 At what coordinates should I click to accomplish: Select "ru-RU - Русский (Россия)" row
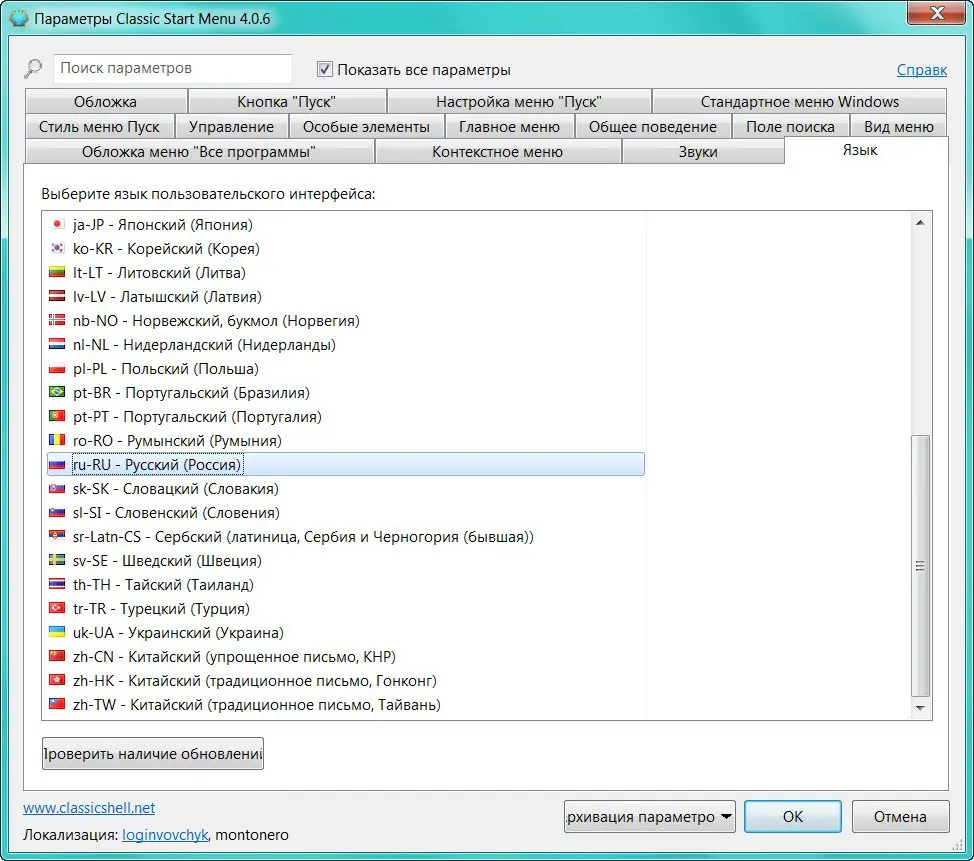(x=346, y=465)
